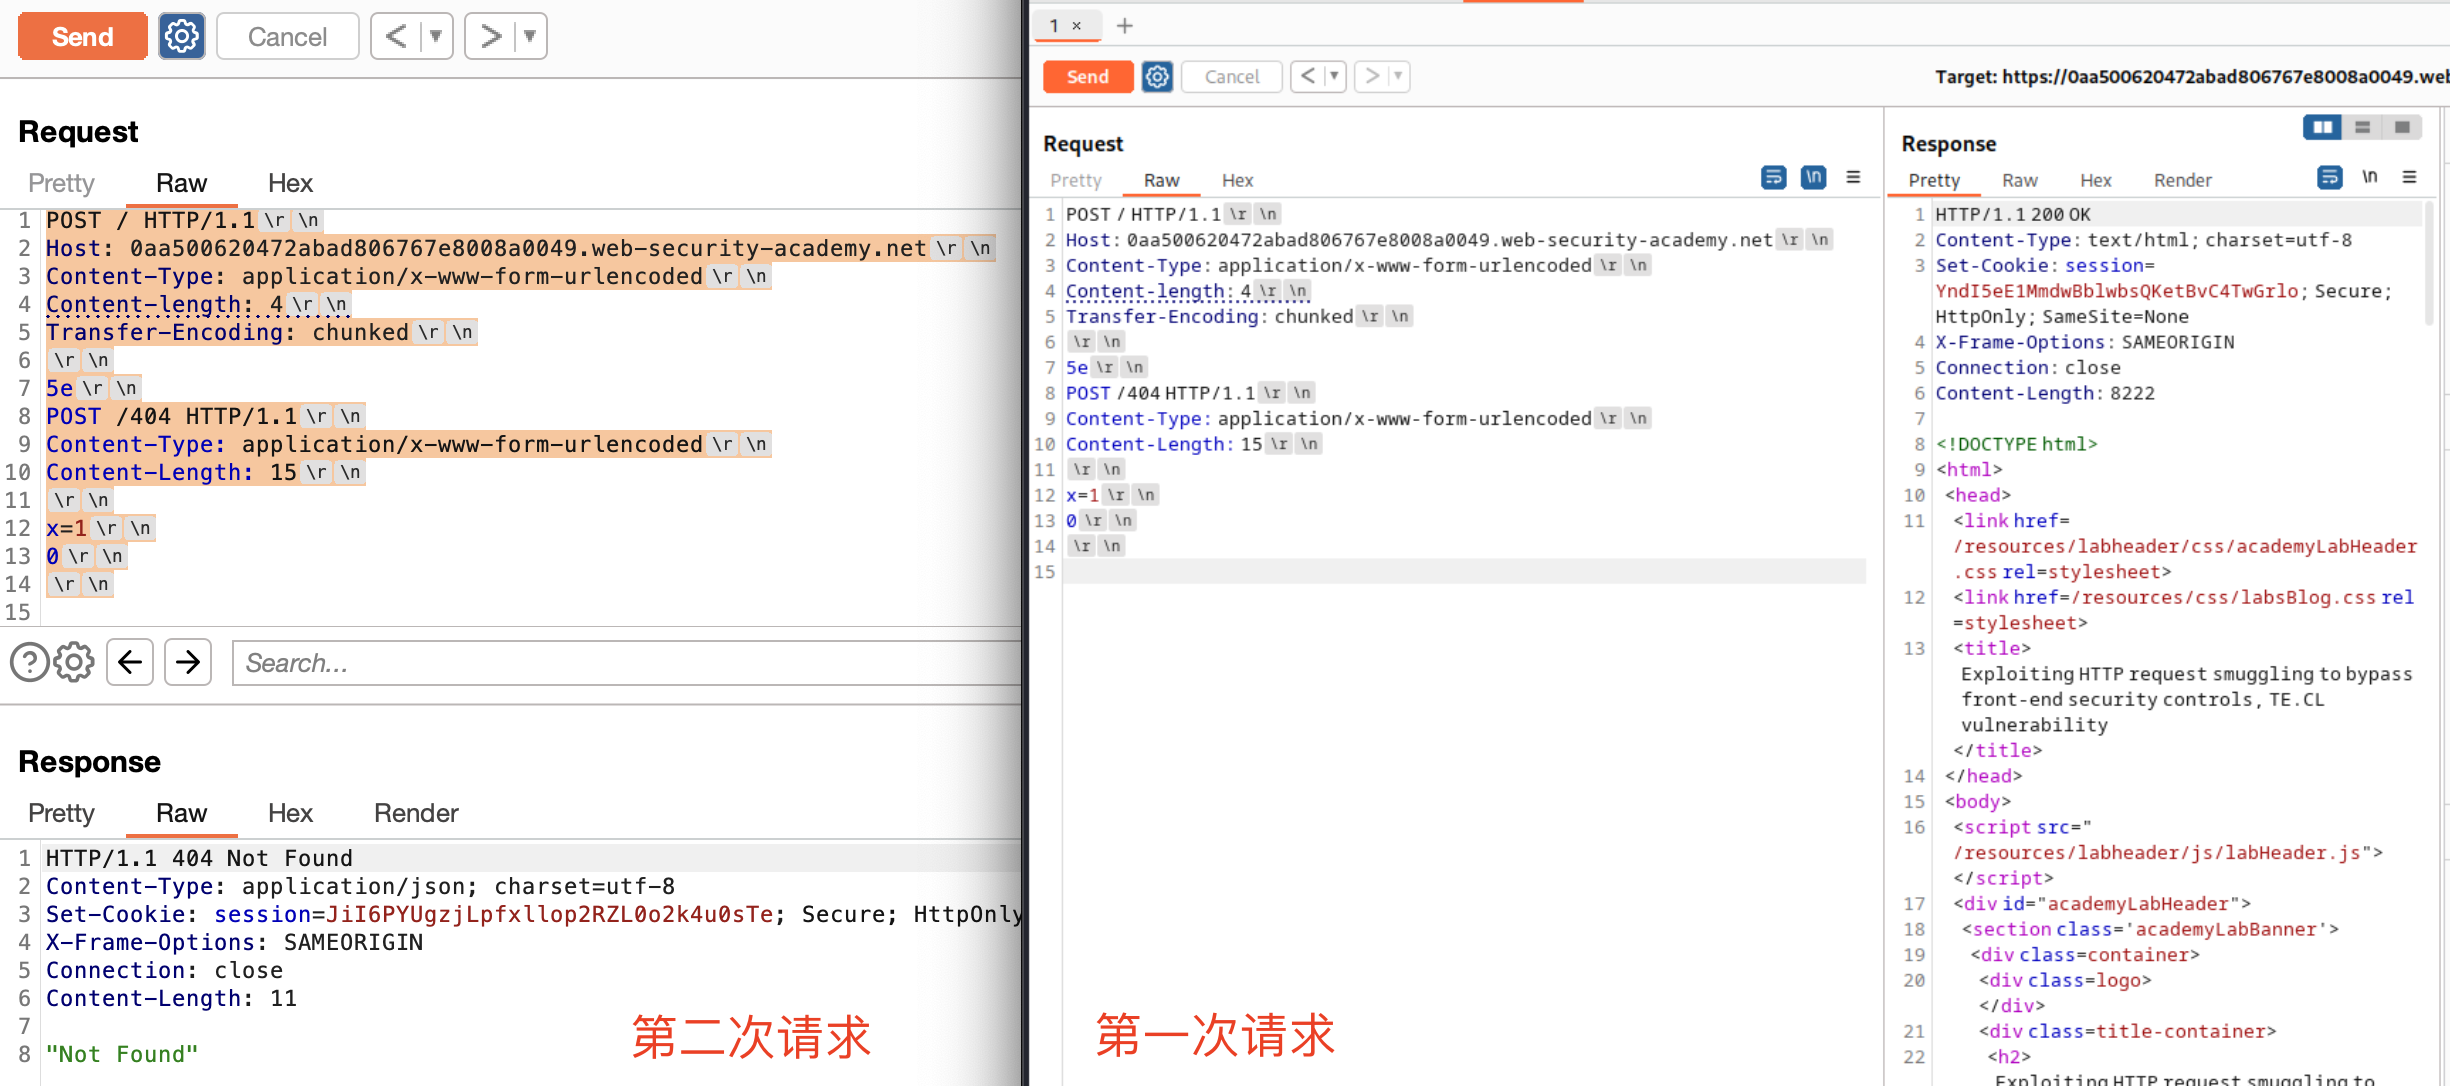2450x1086 pixels.
Task: Open send settings gear in left panel
Action: (181, 37)
